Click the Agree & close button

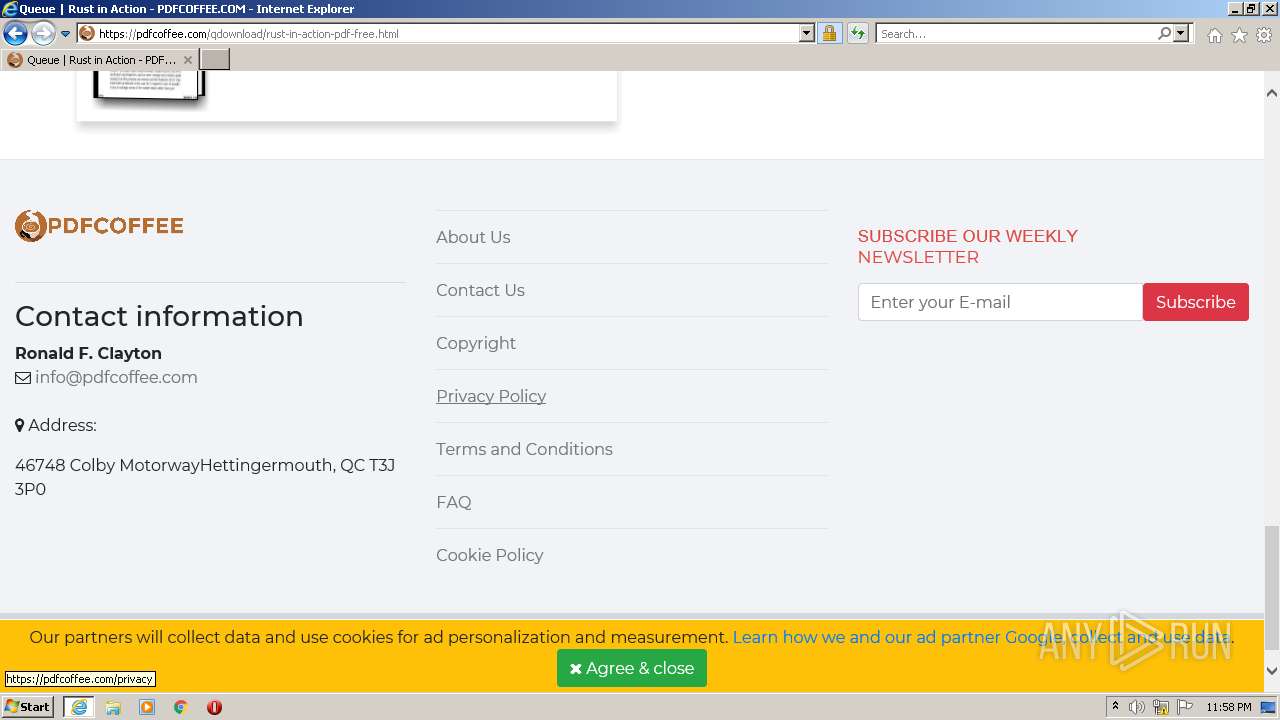632,668
